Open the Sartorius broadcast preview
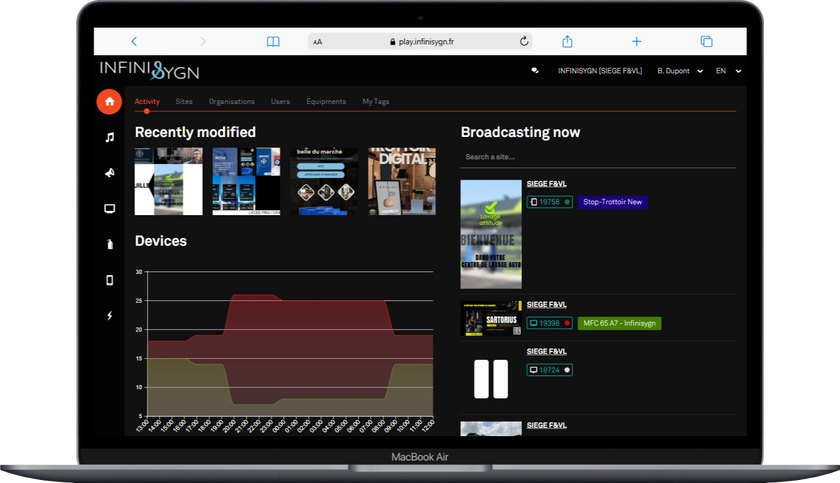 click(491, 319)
